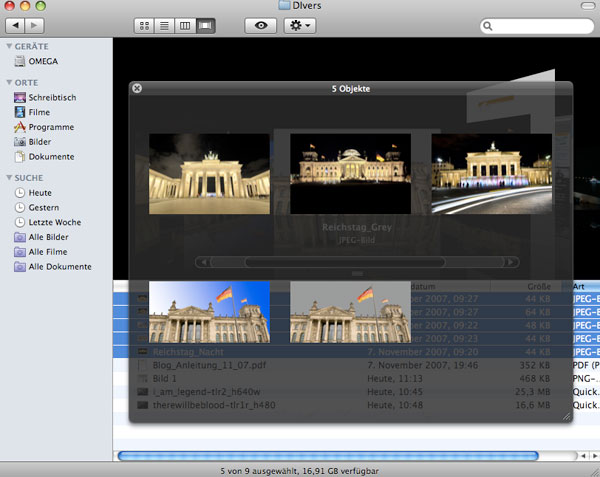Click the Quick Look eye button

(x=261, y=26)
